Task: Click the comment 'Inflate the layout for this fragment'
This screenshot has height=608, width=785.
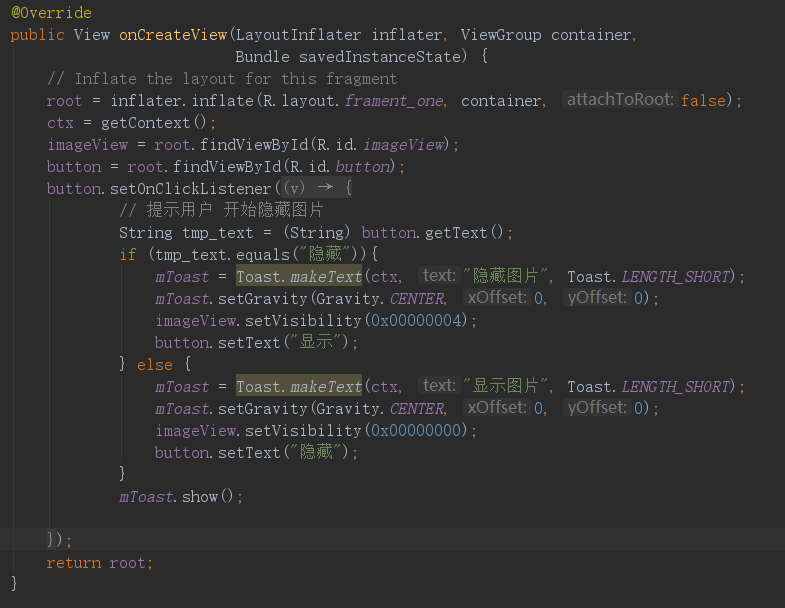Action: 222,79
